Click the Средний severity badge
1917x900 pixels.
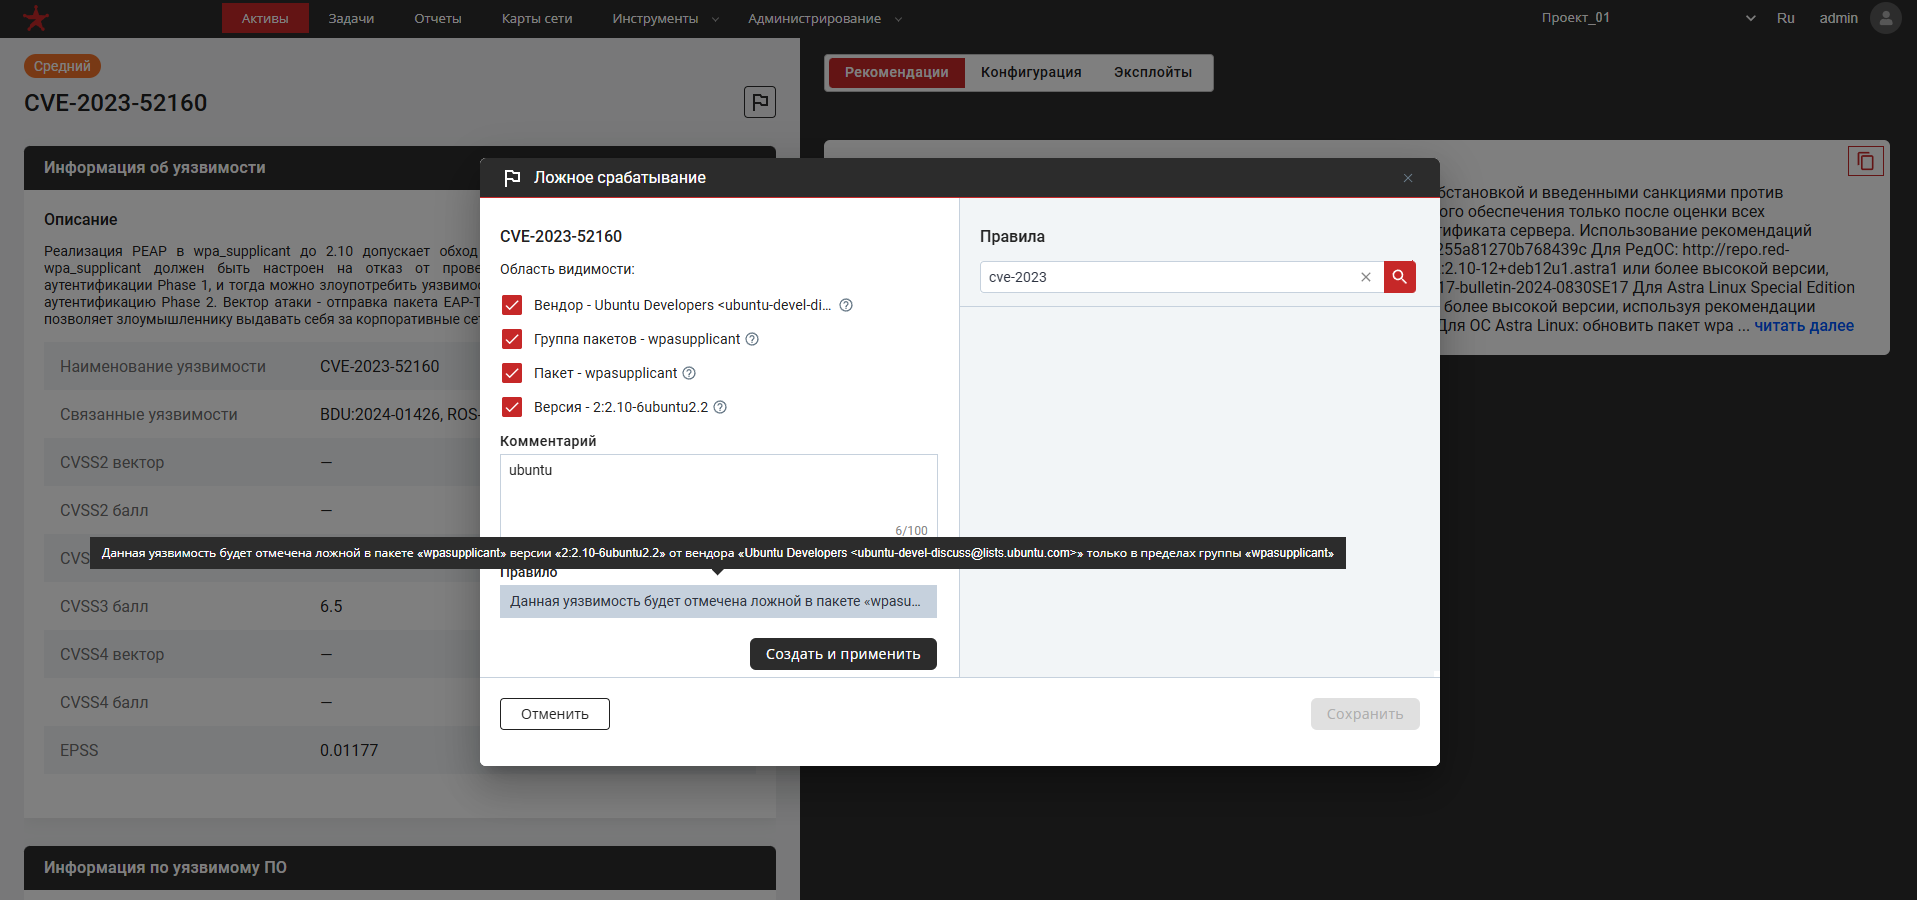click(x=62, y=66)
